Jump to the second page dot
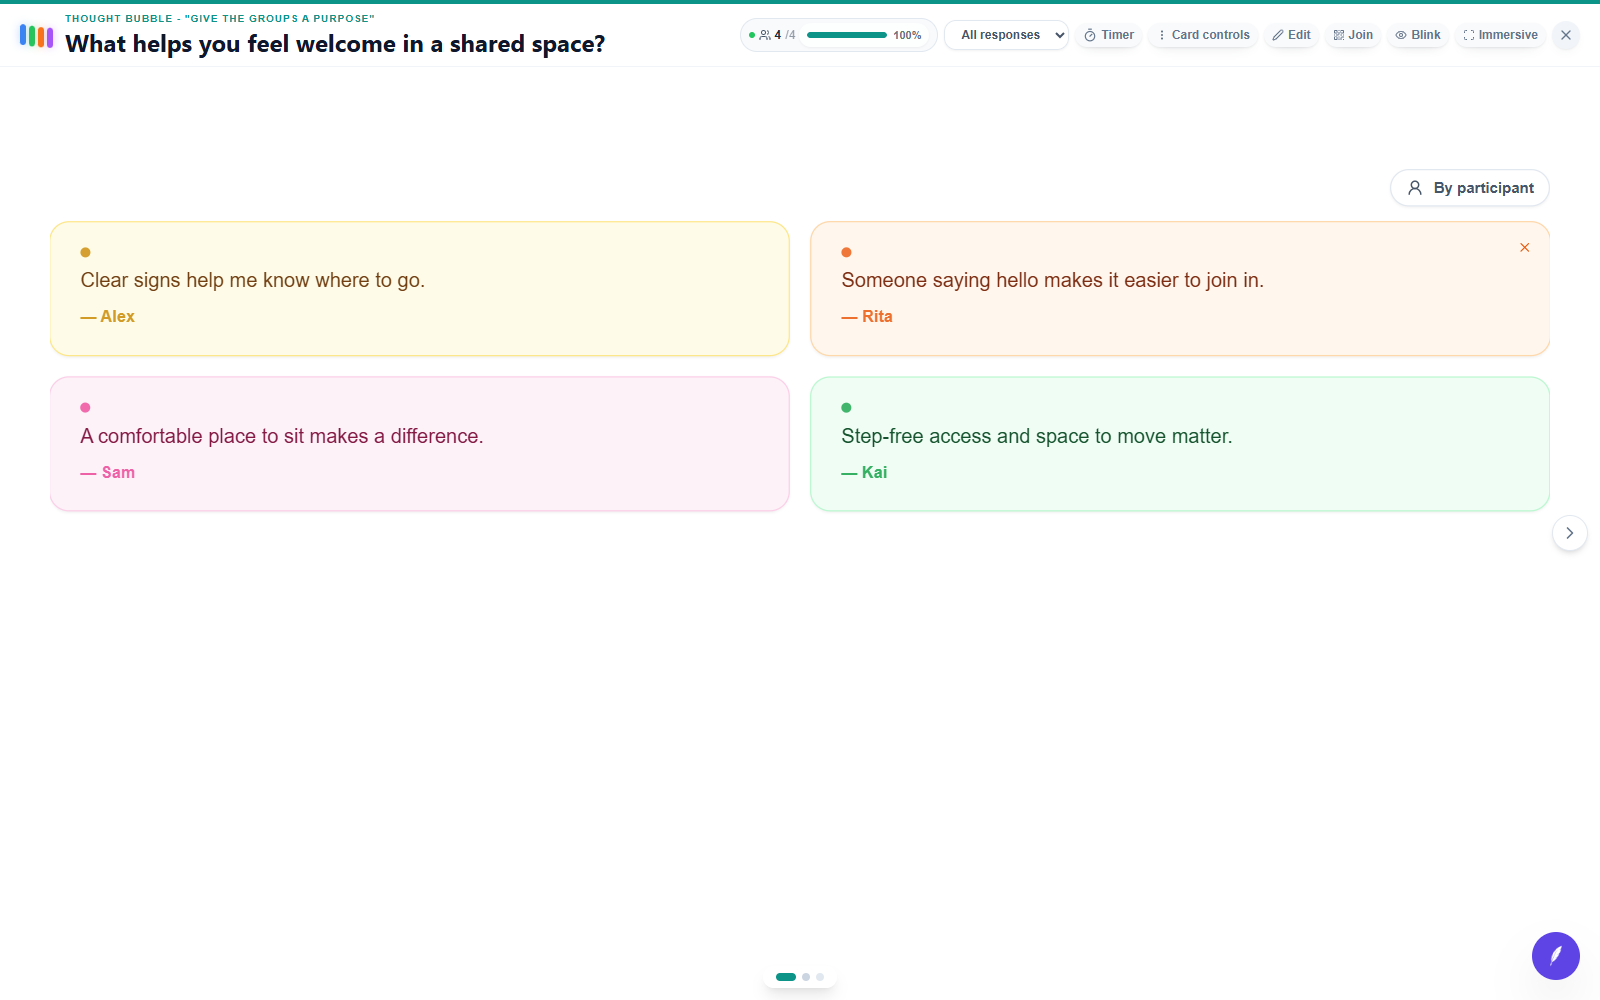 (806, 977)
